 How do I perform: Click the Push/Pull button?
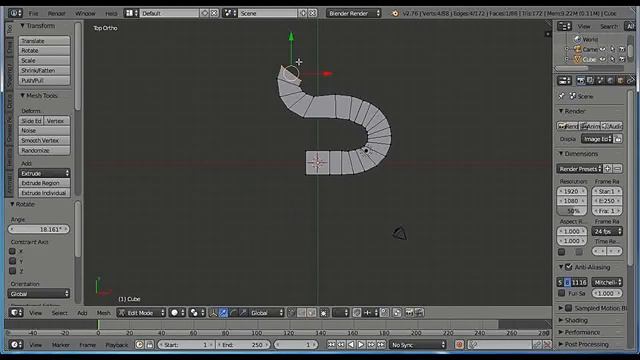44,80
